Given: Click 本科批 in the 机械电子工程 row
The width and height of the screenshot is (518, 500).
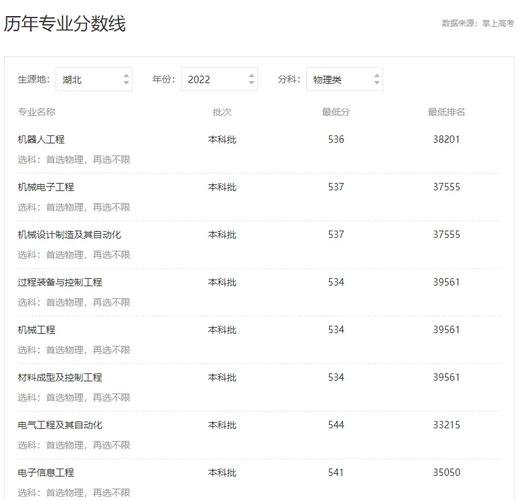Looking at the screenshot, I should coord(222,187).
